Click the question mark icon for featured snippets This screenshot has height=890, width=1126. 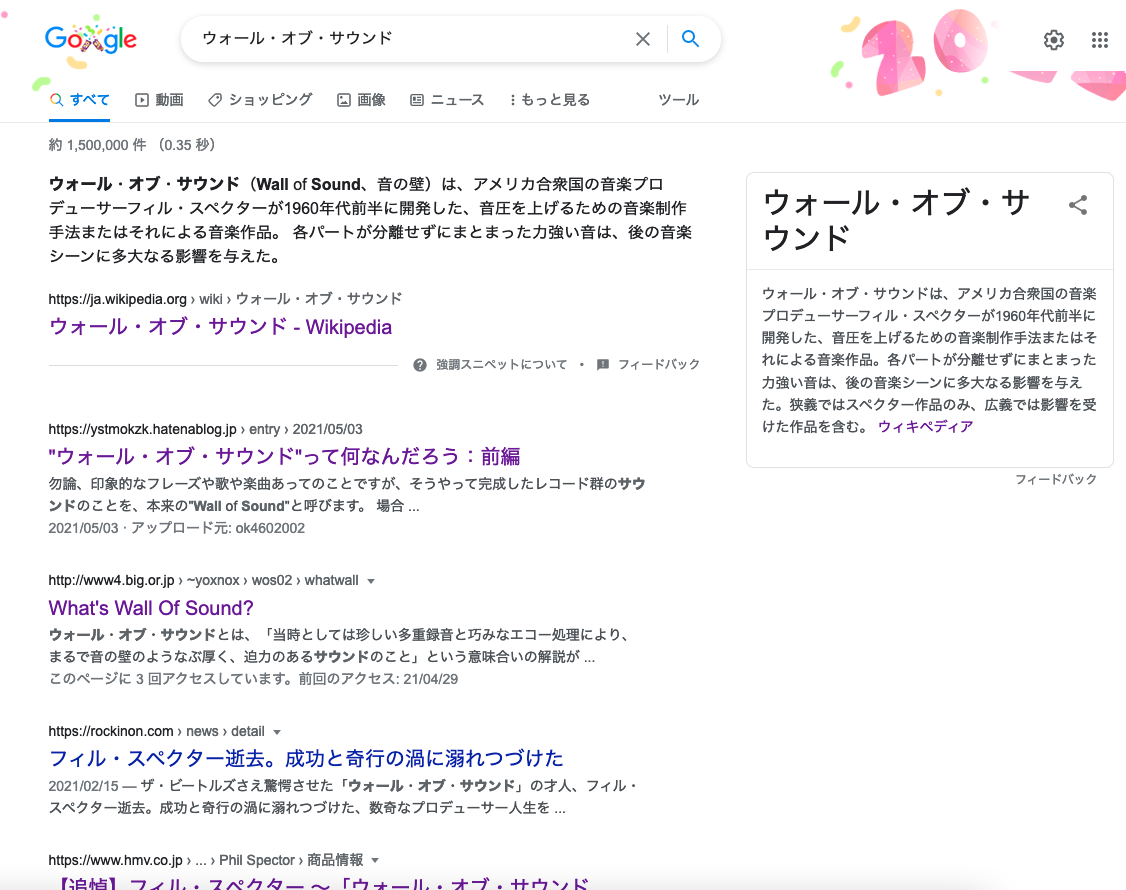(420, 365)
